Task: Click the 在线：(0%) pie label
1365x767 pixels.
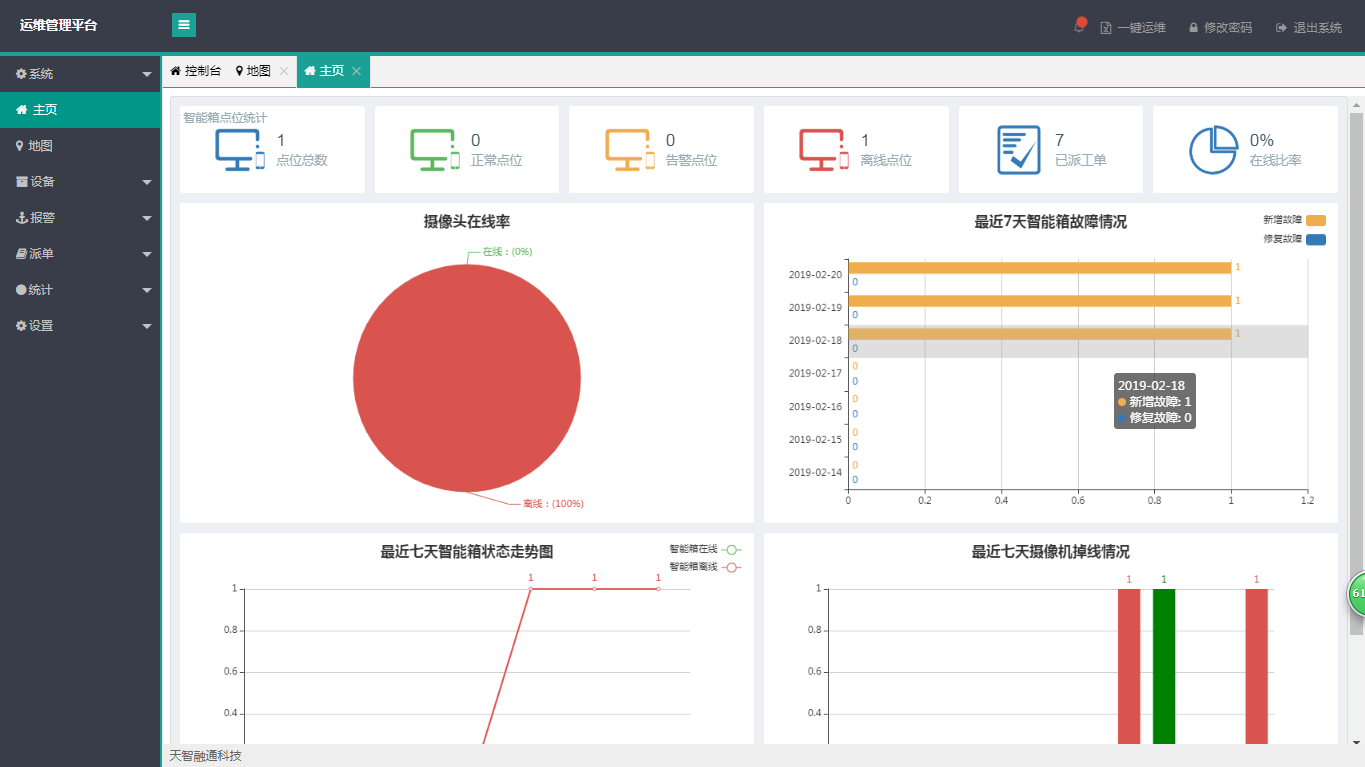Action: 508,252
